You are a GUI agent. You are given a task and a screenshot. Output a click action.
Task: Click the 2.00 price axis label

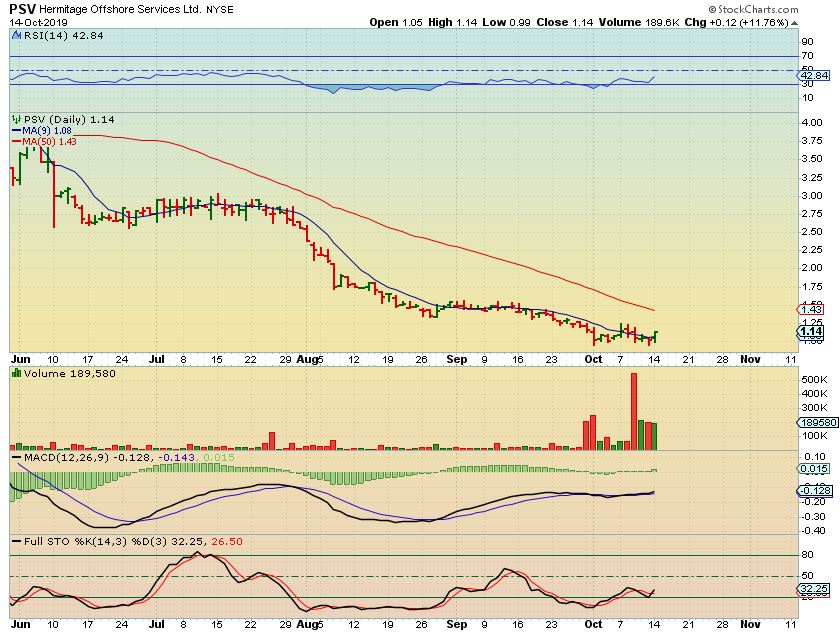point(812,268)
